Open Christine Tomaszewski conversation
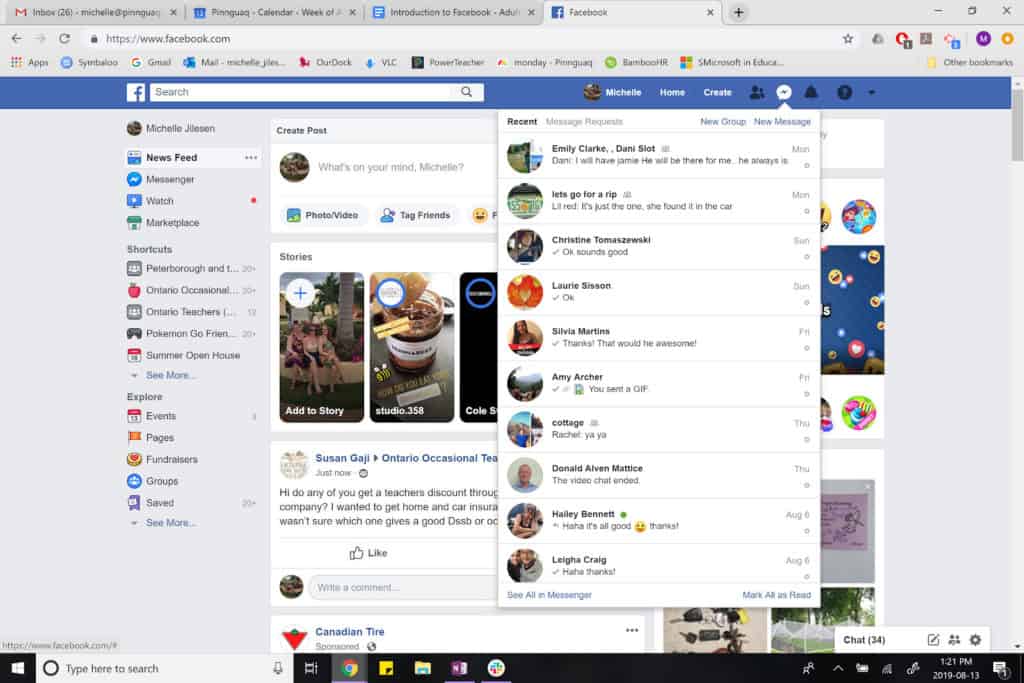This screenshot has height=683, width=1024. pos(658,247)
